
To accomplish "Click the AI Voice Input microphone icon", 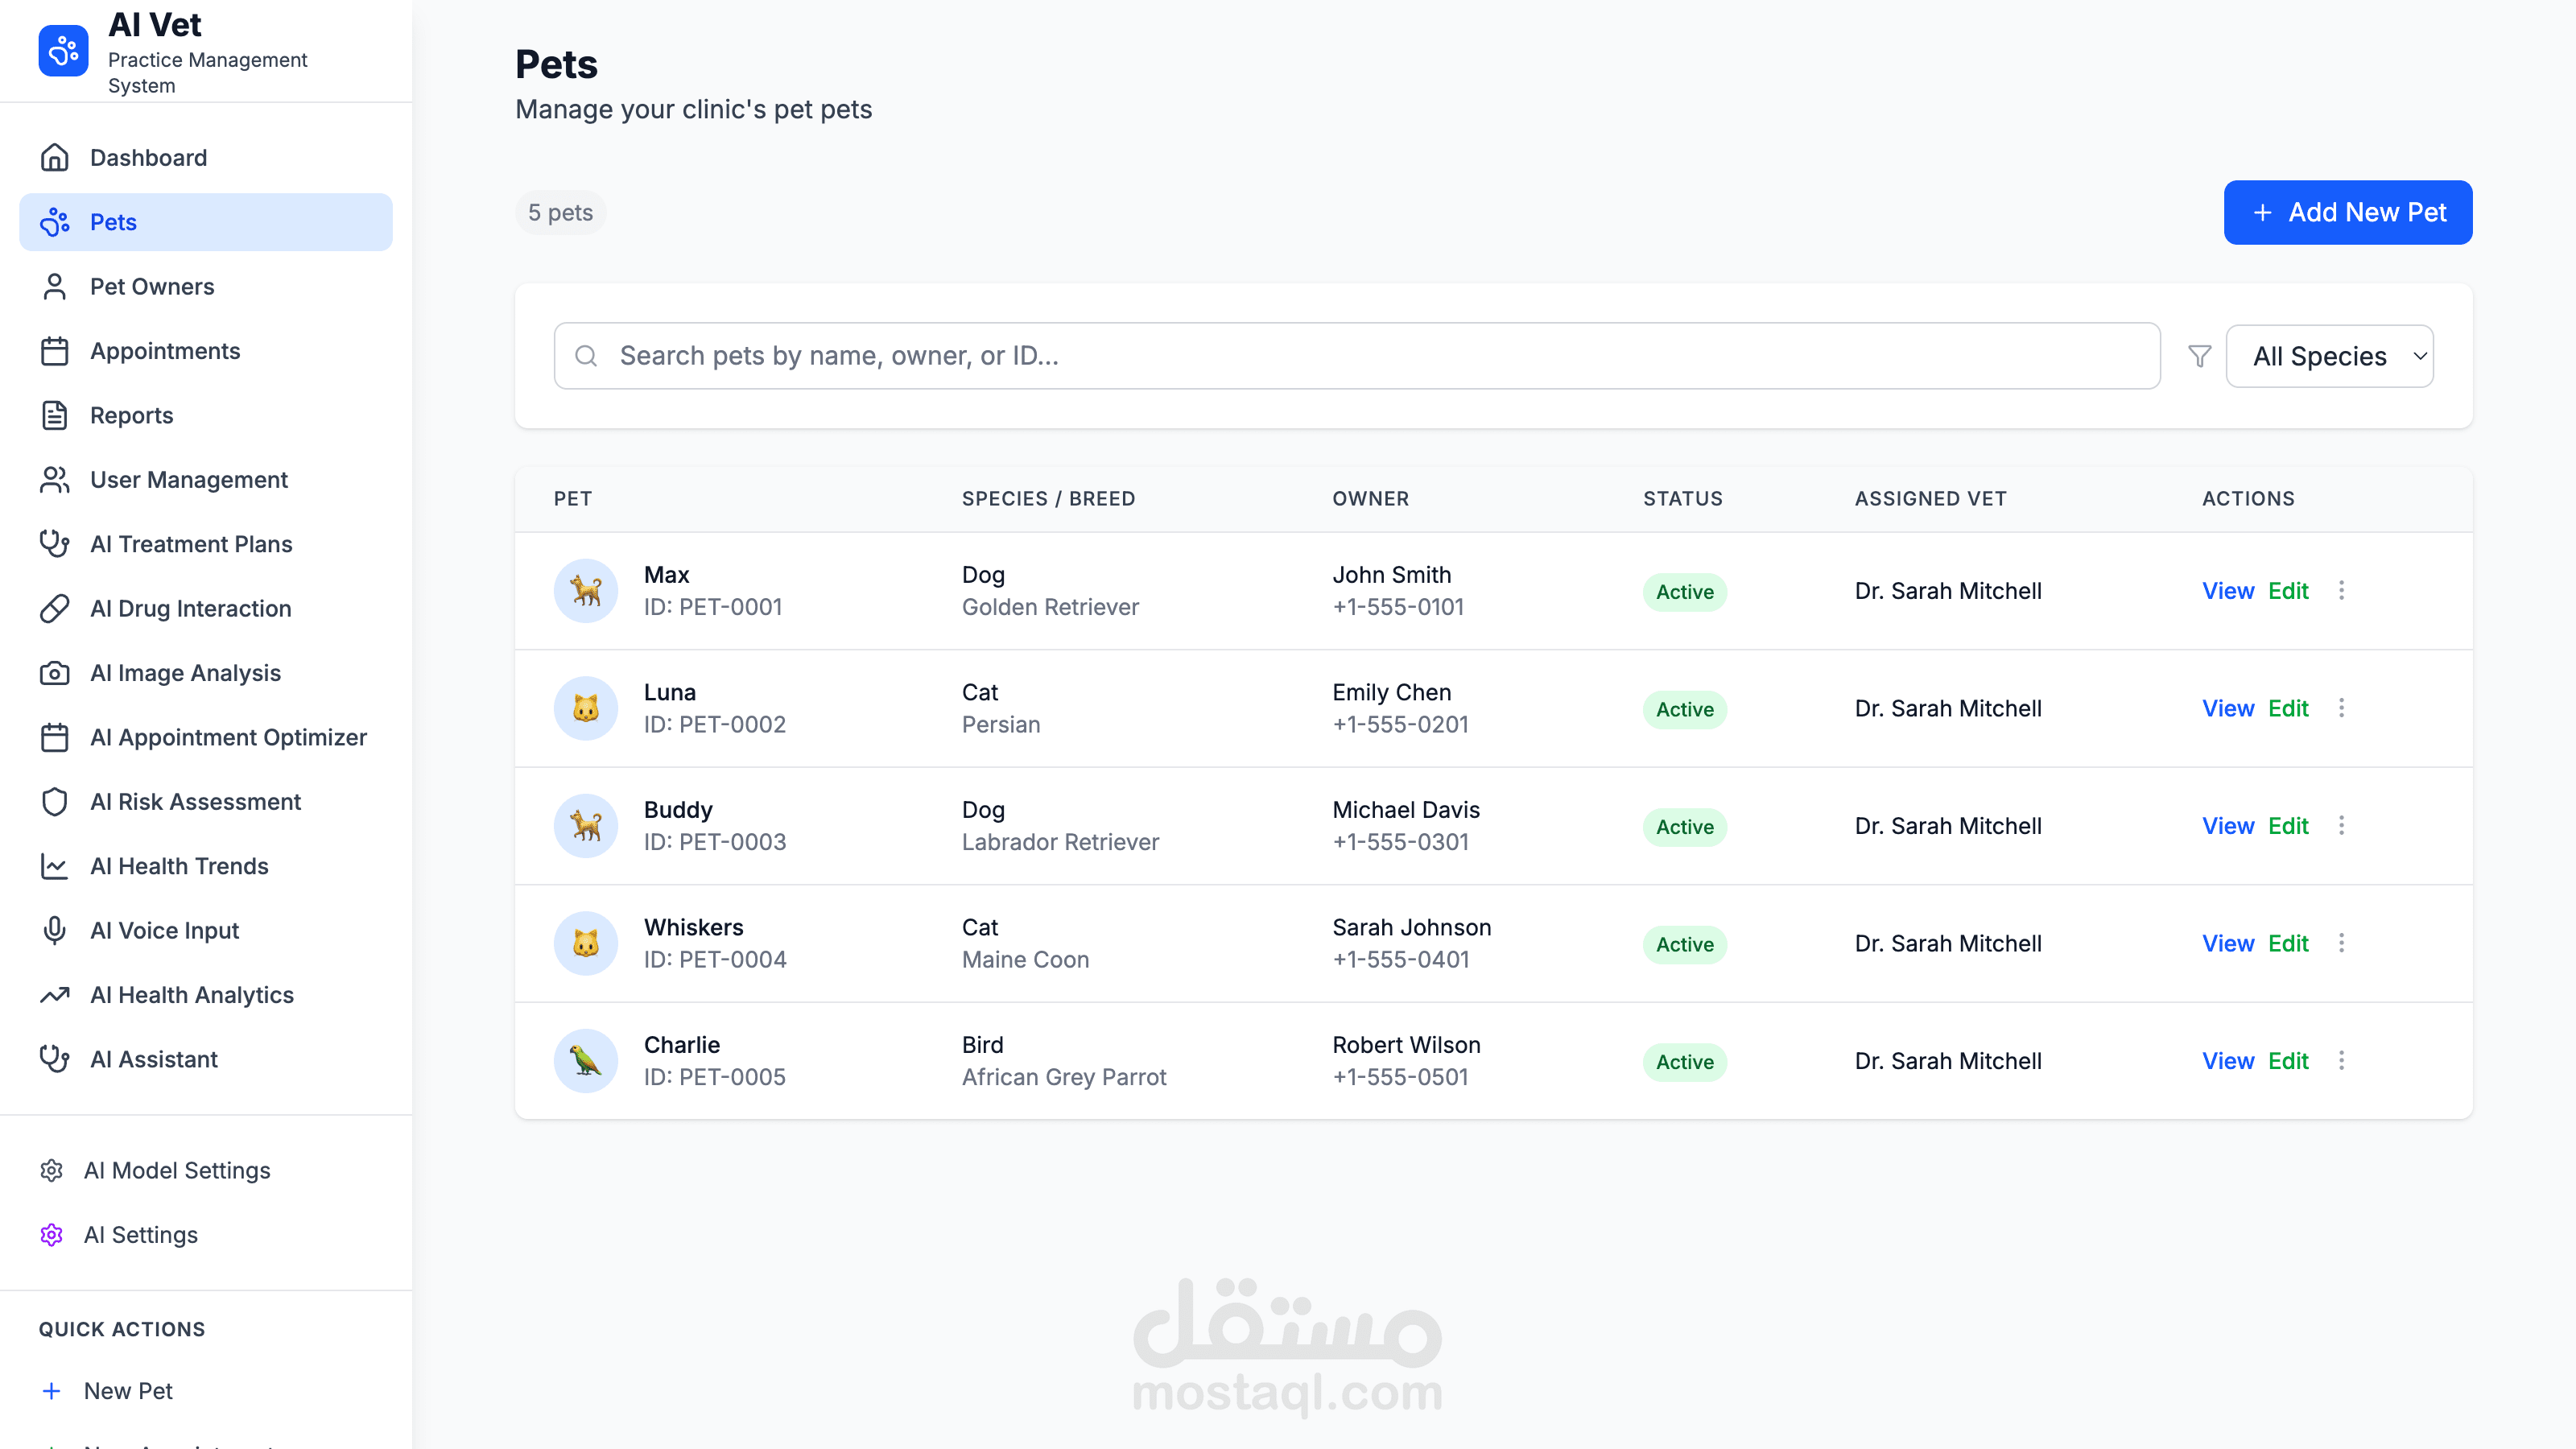I will (54, 930).
